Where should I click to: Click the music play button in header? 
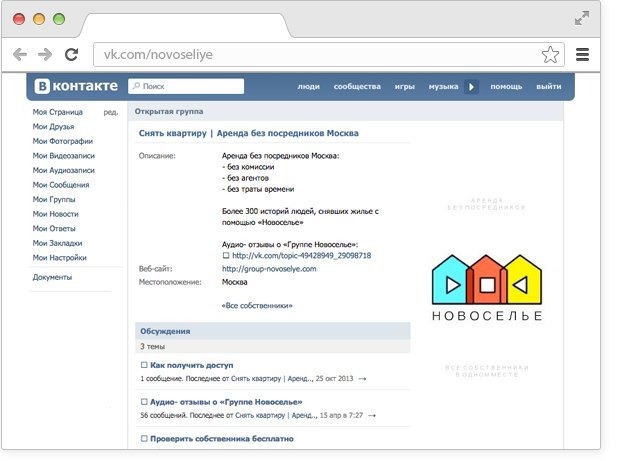[471, 87]
